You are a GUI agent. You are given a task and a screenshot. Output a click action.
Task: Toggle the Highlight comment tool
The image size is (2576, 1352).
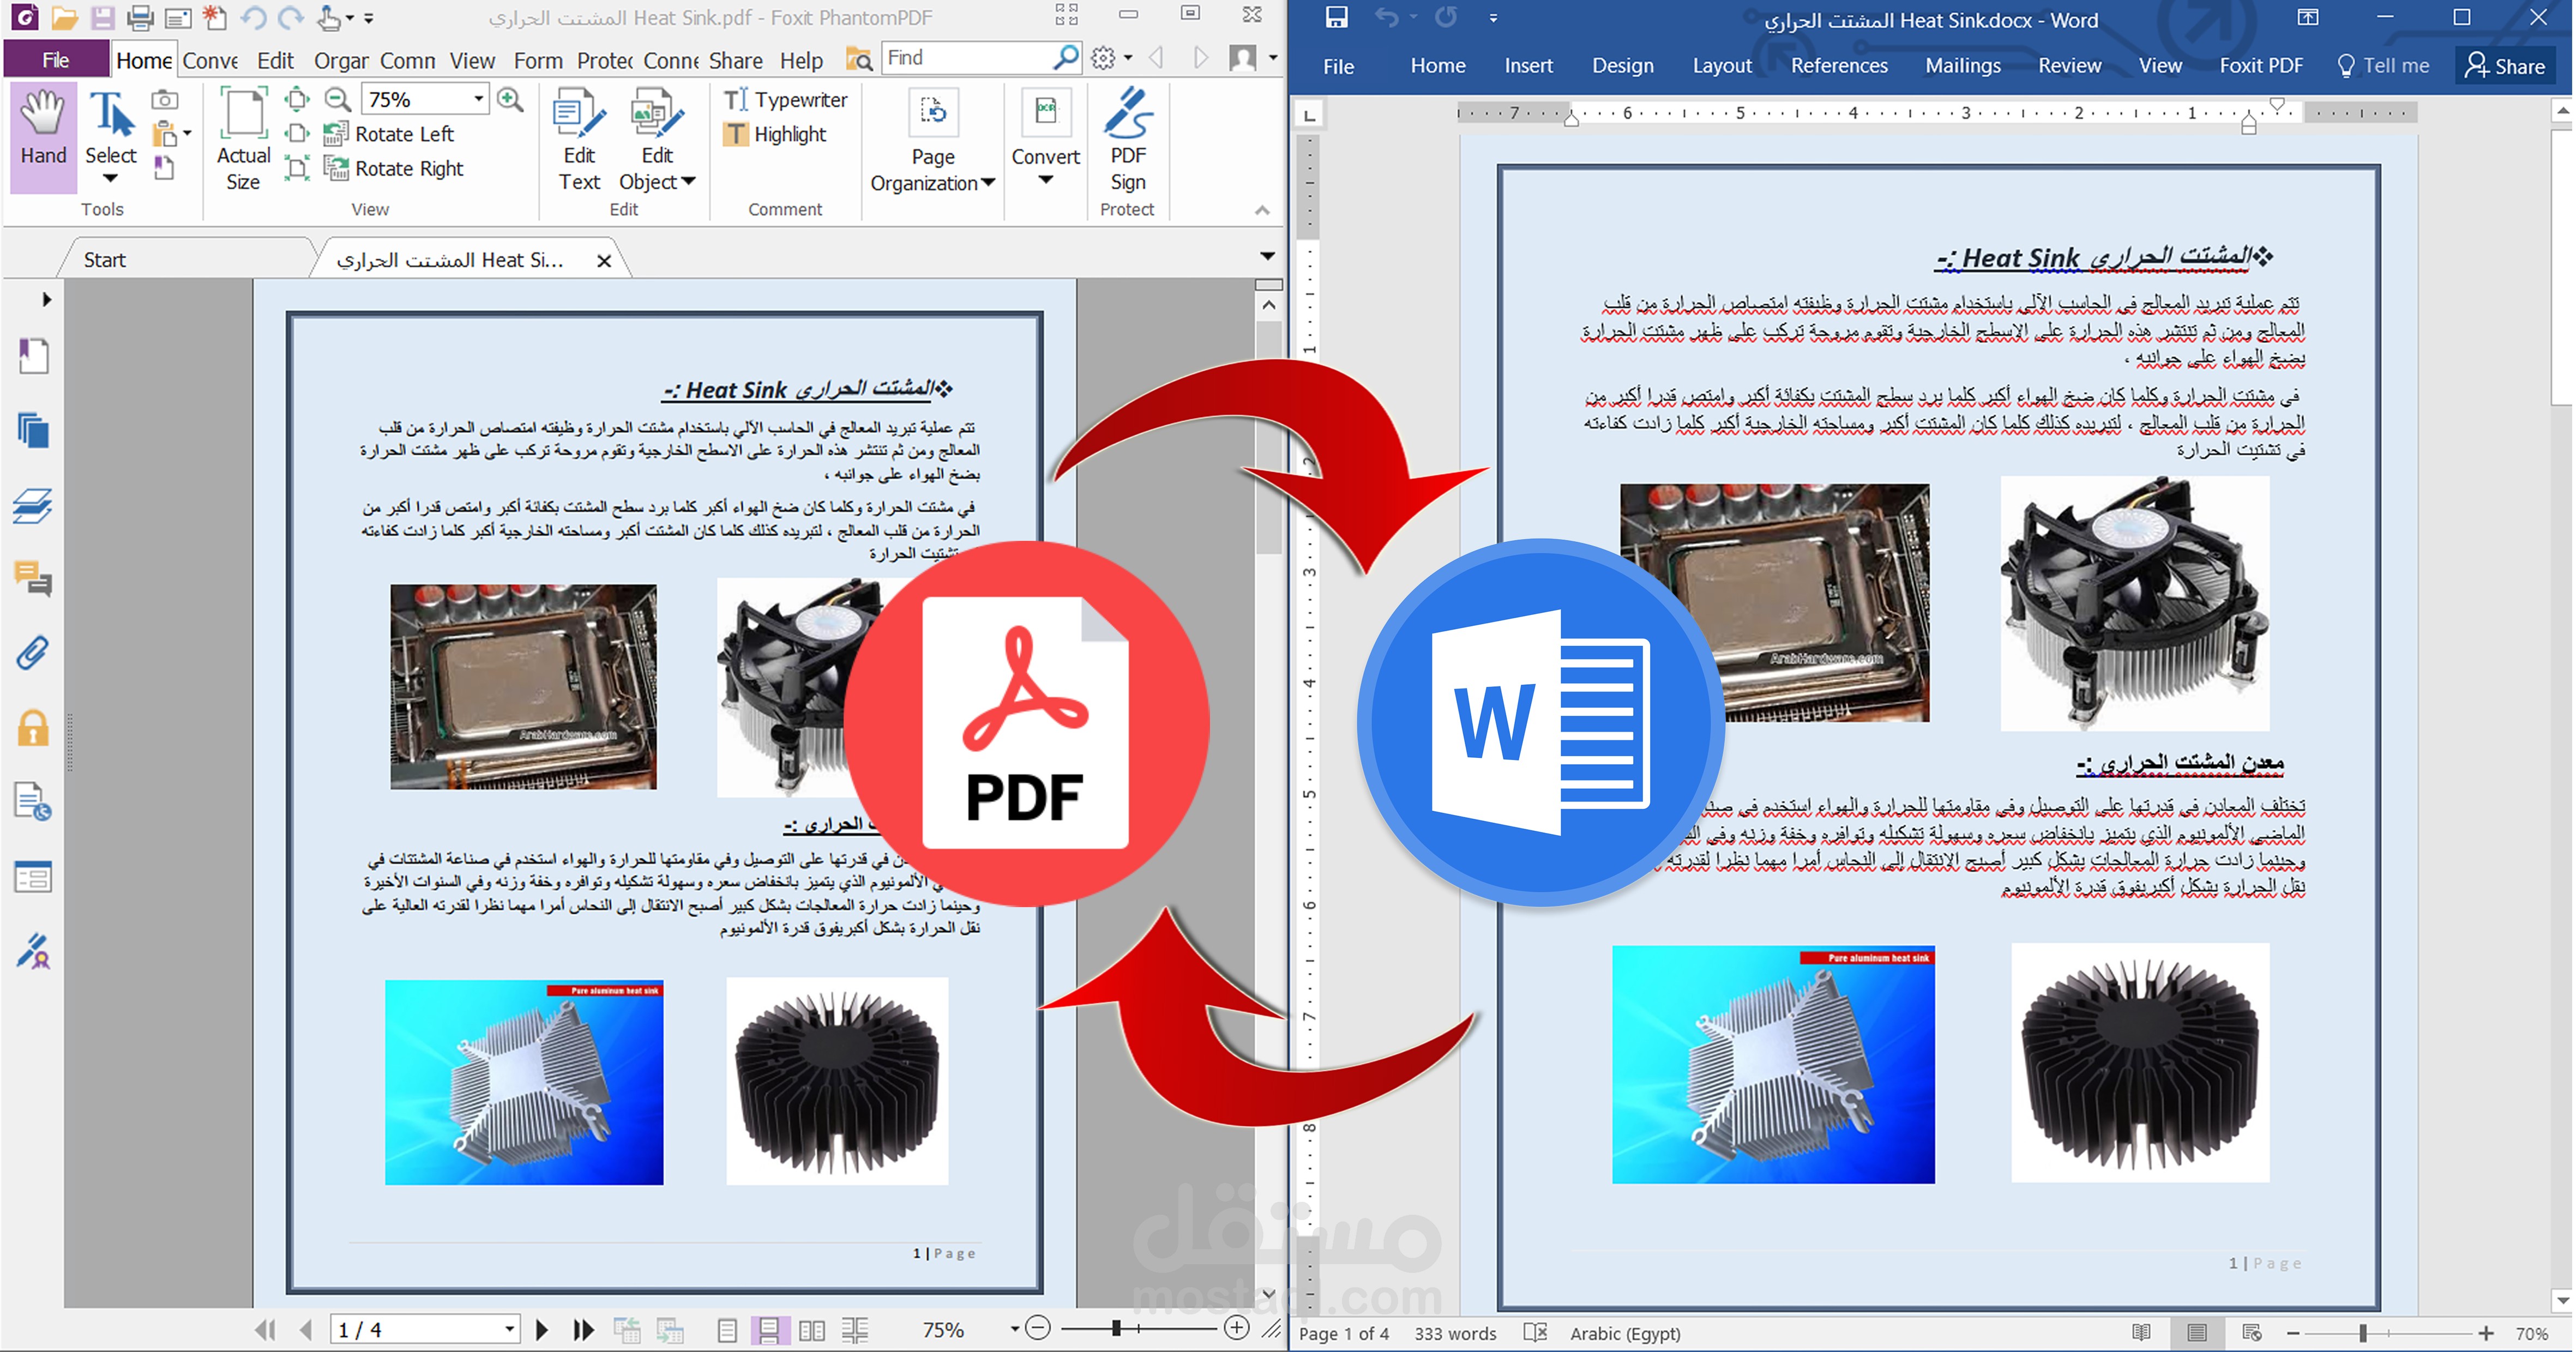tap(776, 134)
